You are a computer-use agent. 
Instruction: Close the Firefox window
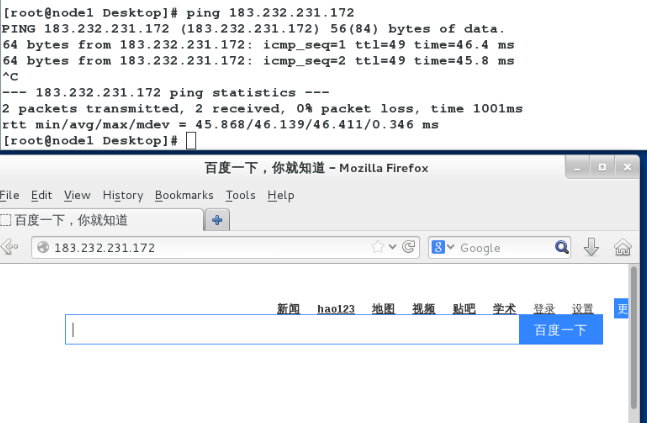(627, 167)
